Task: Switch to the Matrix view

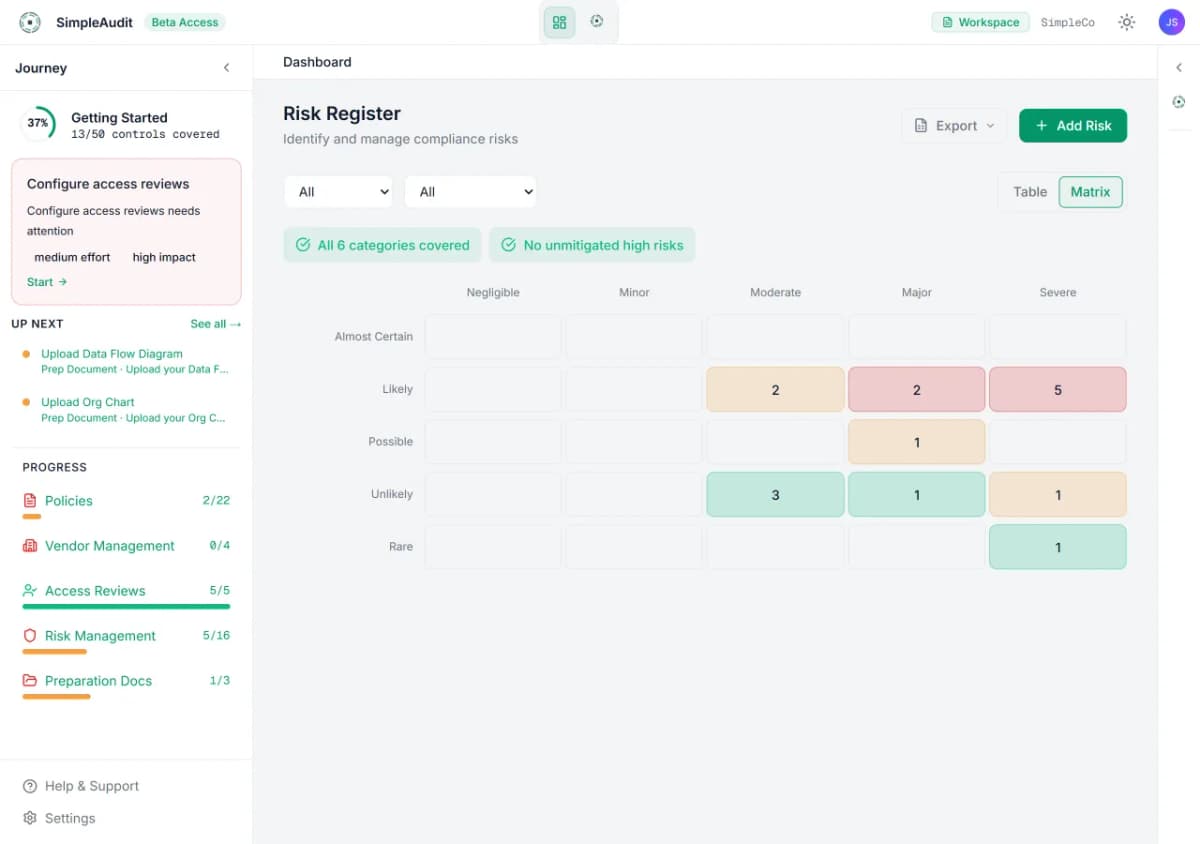Action: click(x=1090, y=191)
